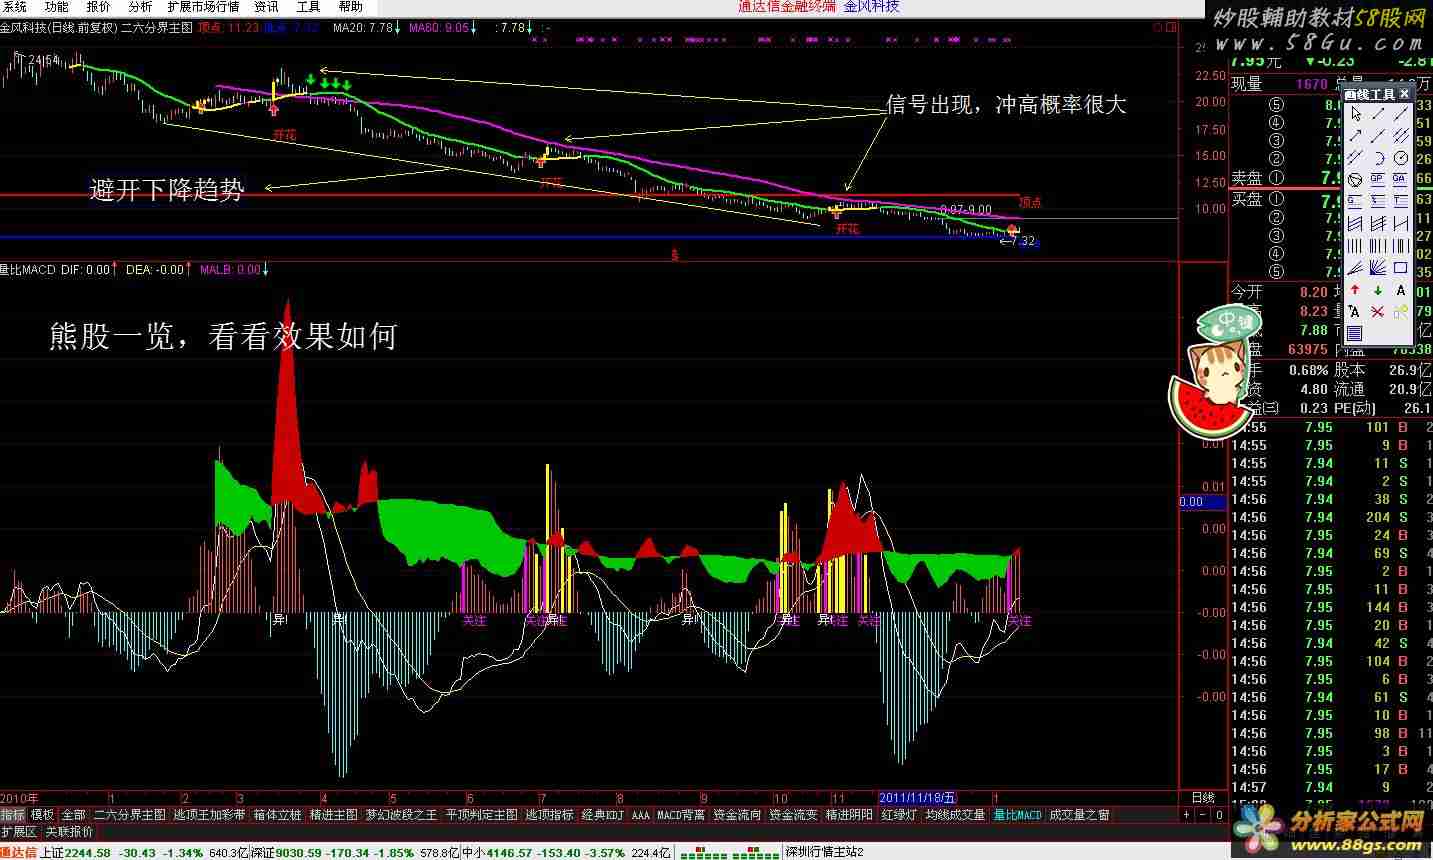Select the 经典KDJ indicator tab
The width and height of the screenshot is (1433, 860).
tap(603, 815)
